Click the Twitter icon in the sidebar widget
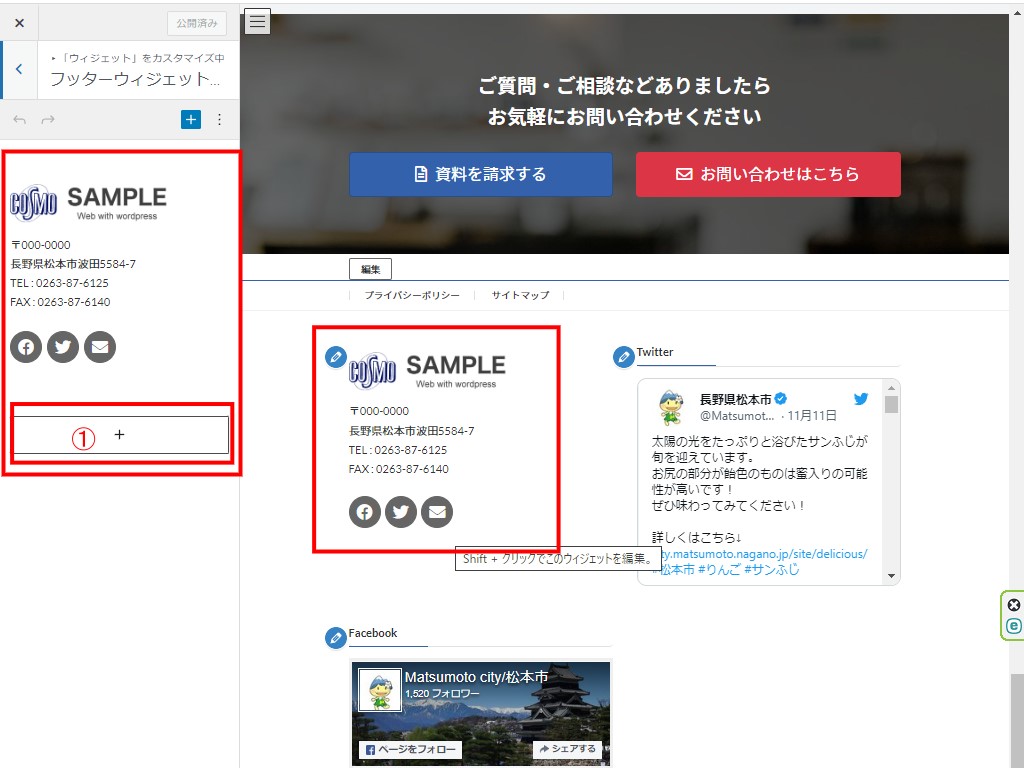 pyautogui.click(x=63, y=347)
